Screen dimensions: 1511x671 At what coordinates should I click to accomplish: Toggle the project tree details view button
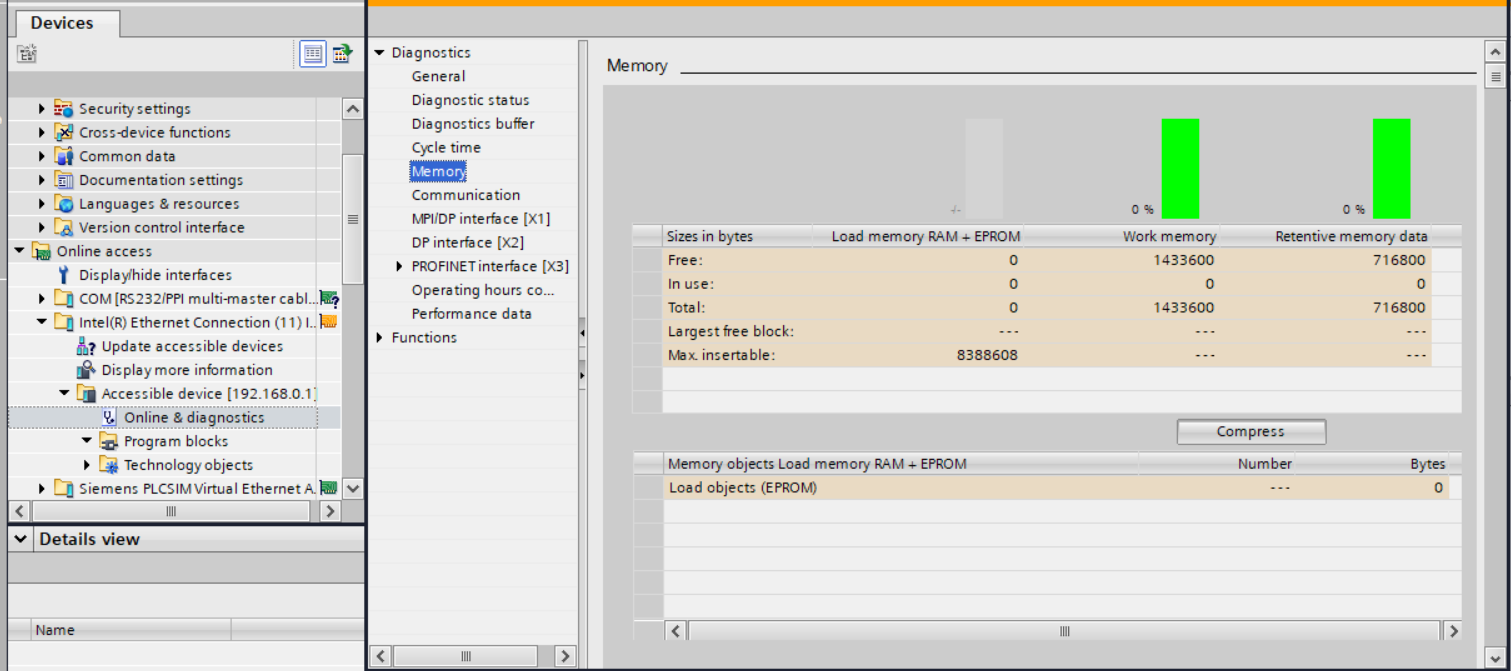point(313,54)
